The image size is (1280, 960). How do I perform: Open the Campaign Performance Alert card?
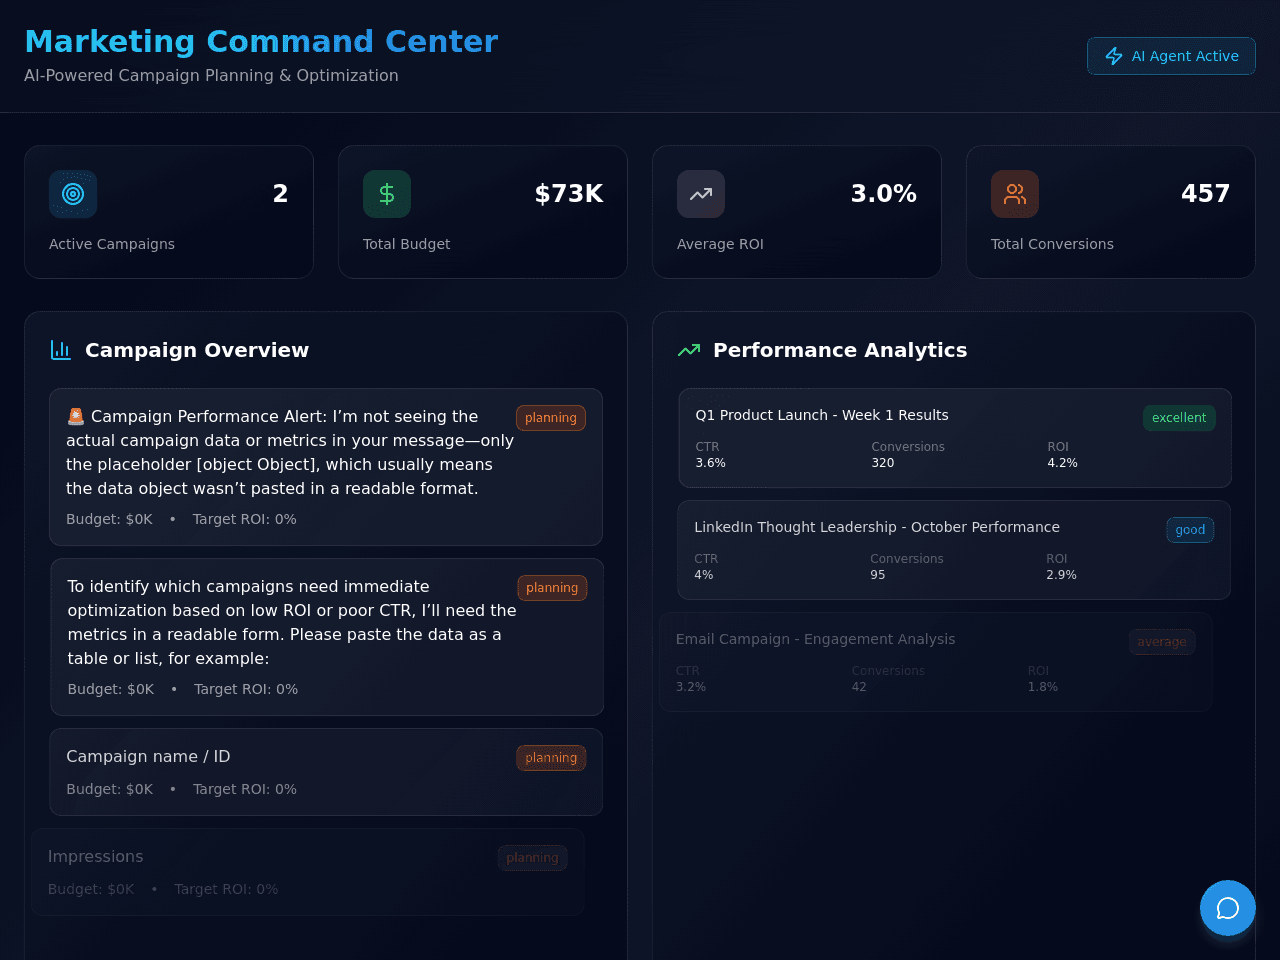[326, 467]
